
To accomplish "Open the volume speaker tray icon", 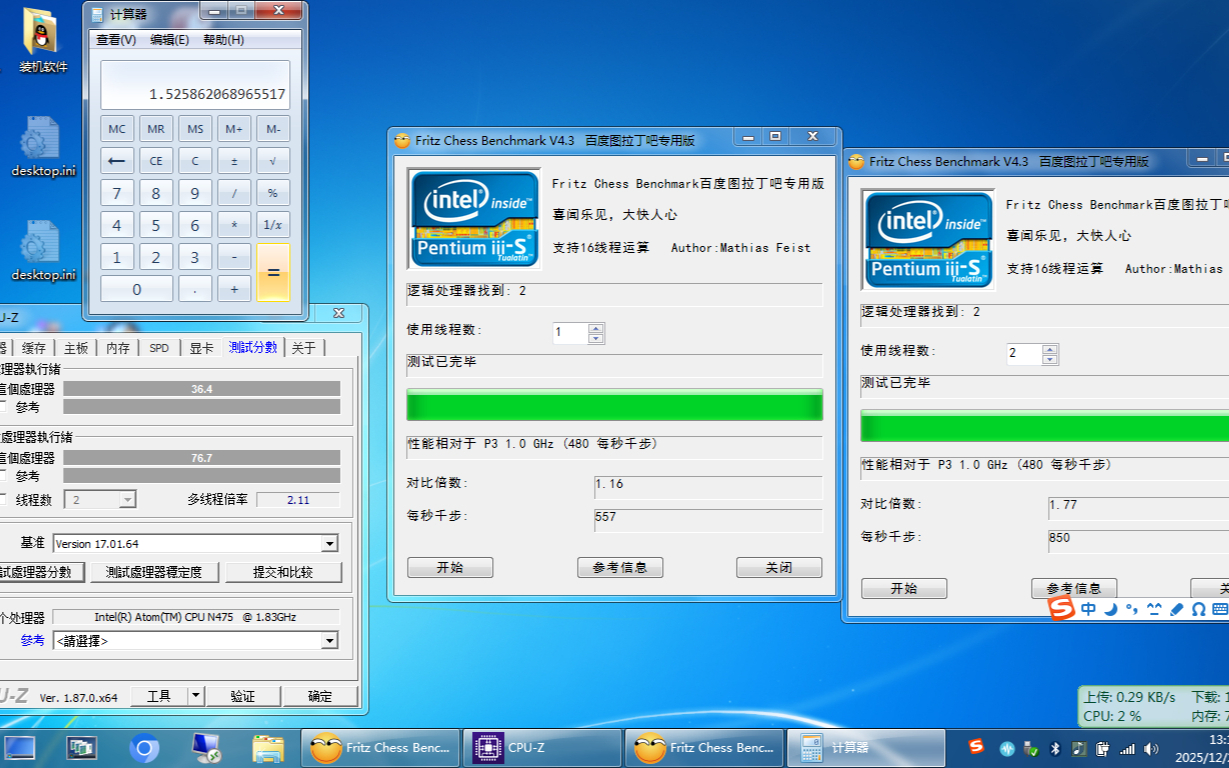I will pyautogui.click(x=1151, y=748).
